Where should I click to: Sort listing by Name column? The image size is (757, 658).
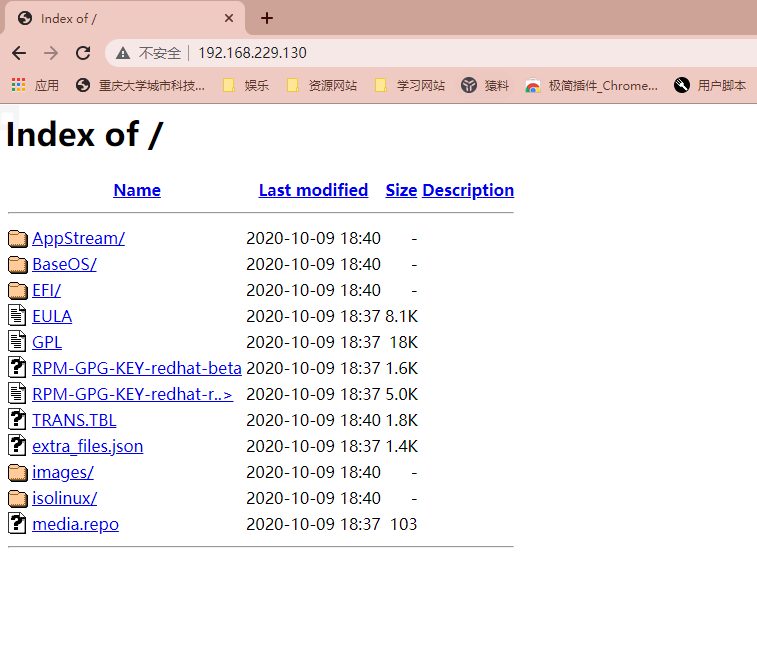coord(137,190)
